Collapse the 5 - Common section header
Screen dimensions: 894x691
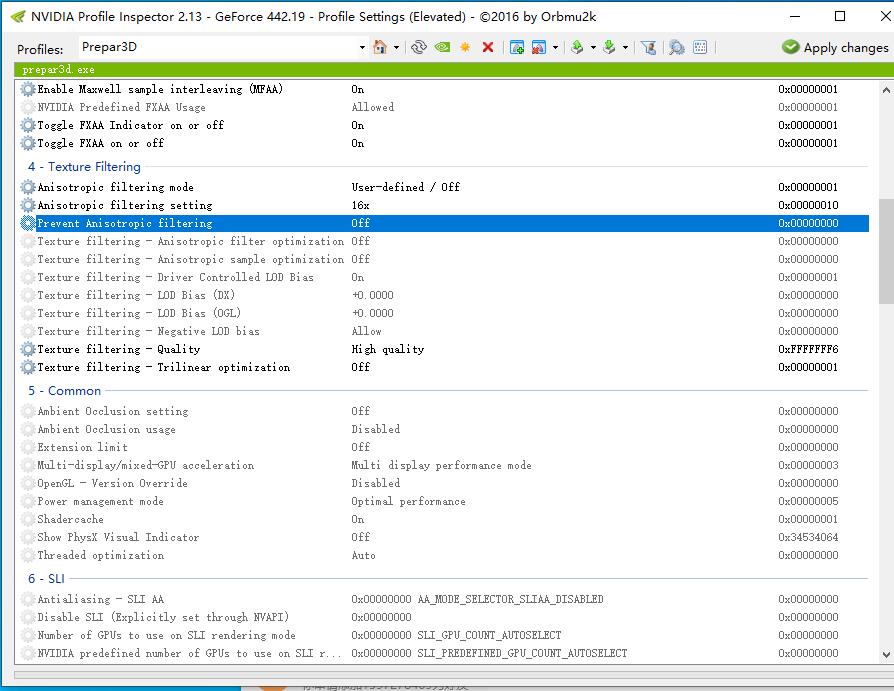click(64, 391)
